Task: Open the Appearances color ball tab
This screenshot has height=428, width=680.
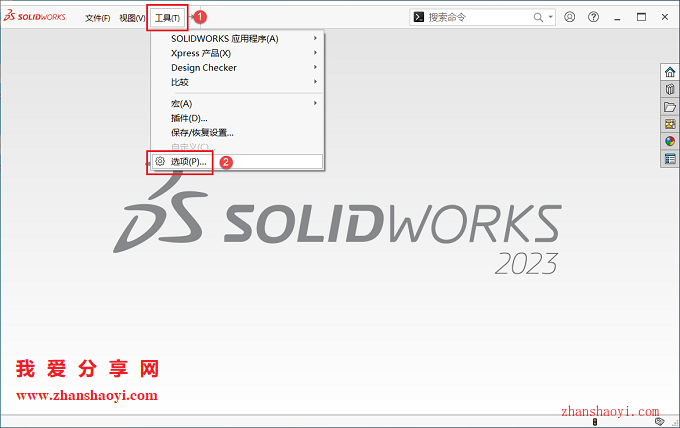Action: click(x=670, y=141)
